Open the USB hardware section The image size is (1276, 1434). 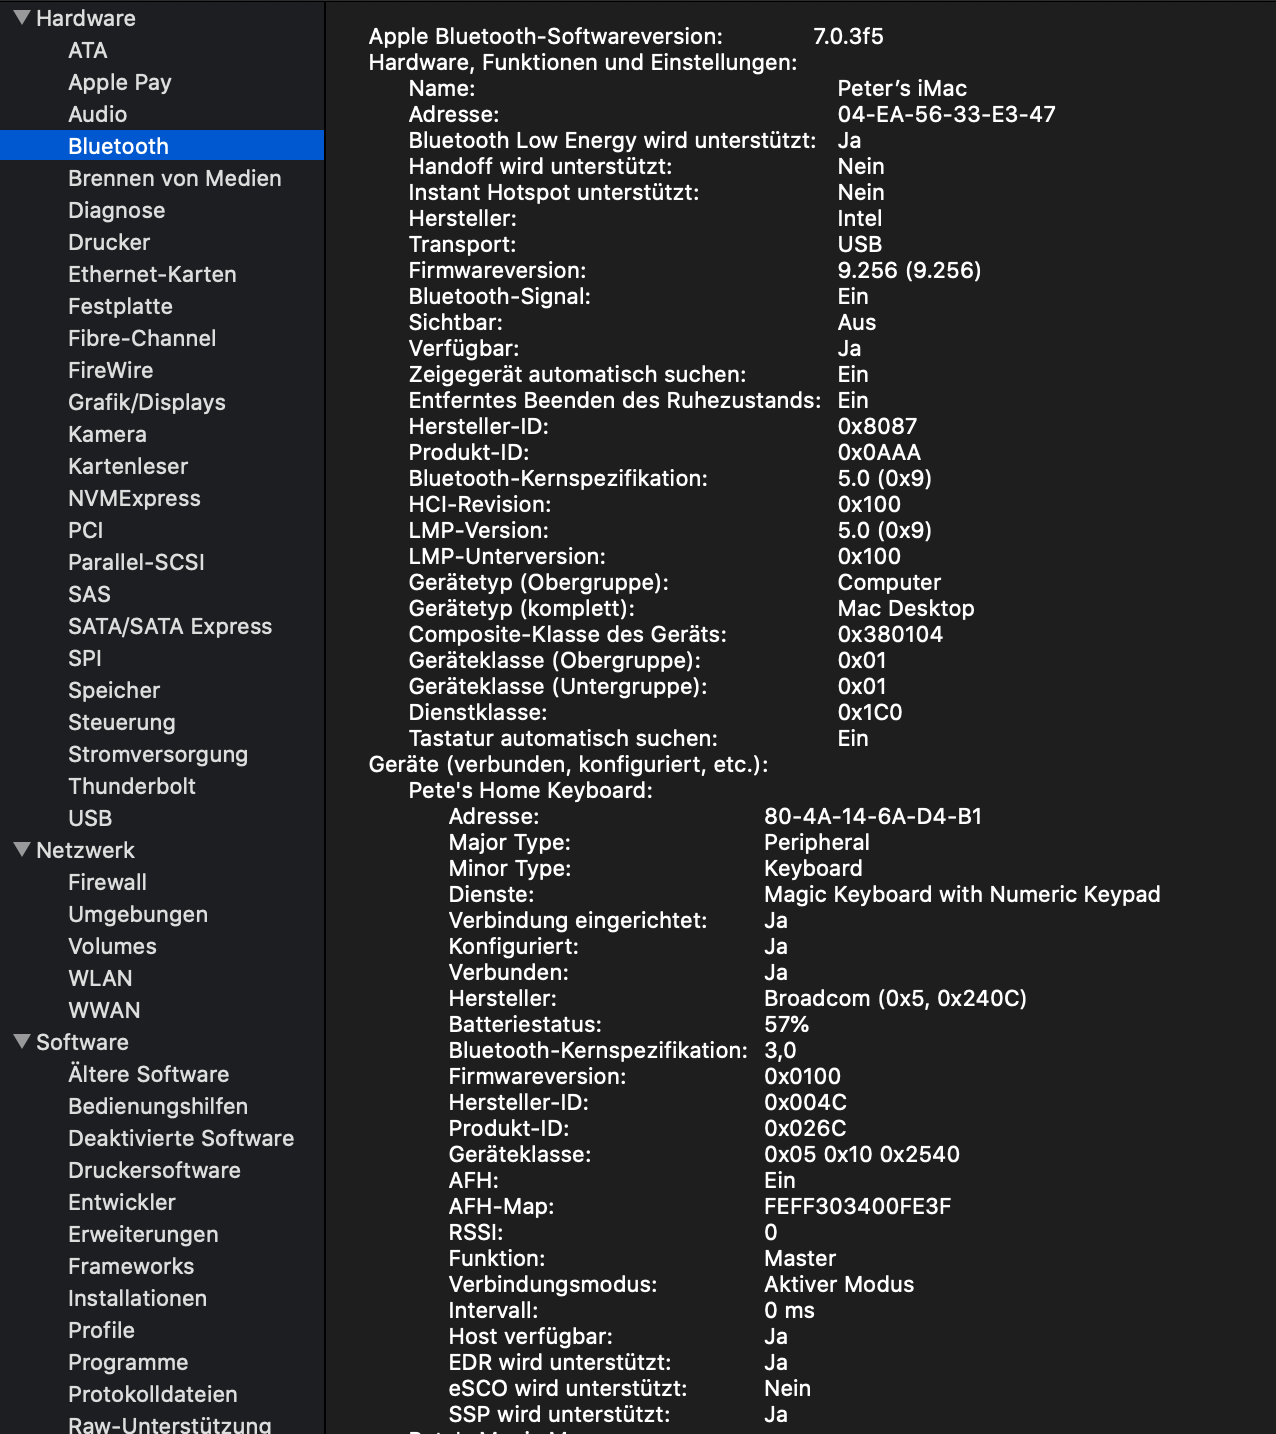pyautogui.click(x=88, y=818)
